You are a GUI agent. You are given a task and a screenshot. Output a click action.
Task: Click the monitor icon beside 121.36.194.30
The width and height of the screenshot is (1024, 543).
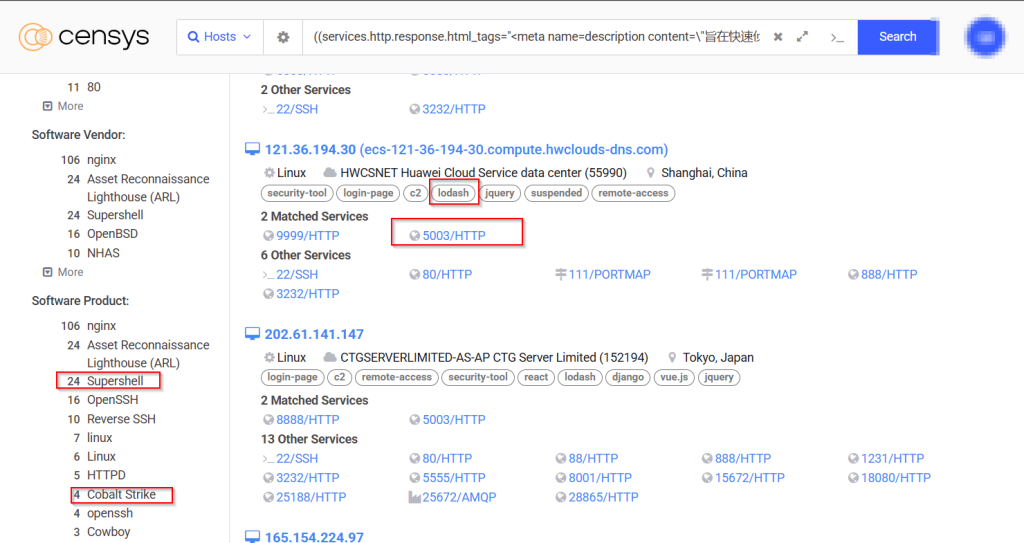252,149
